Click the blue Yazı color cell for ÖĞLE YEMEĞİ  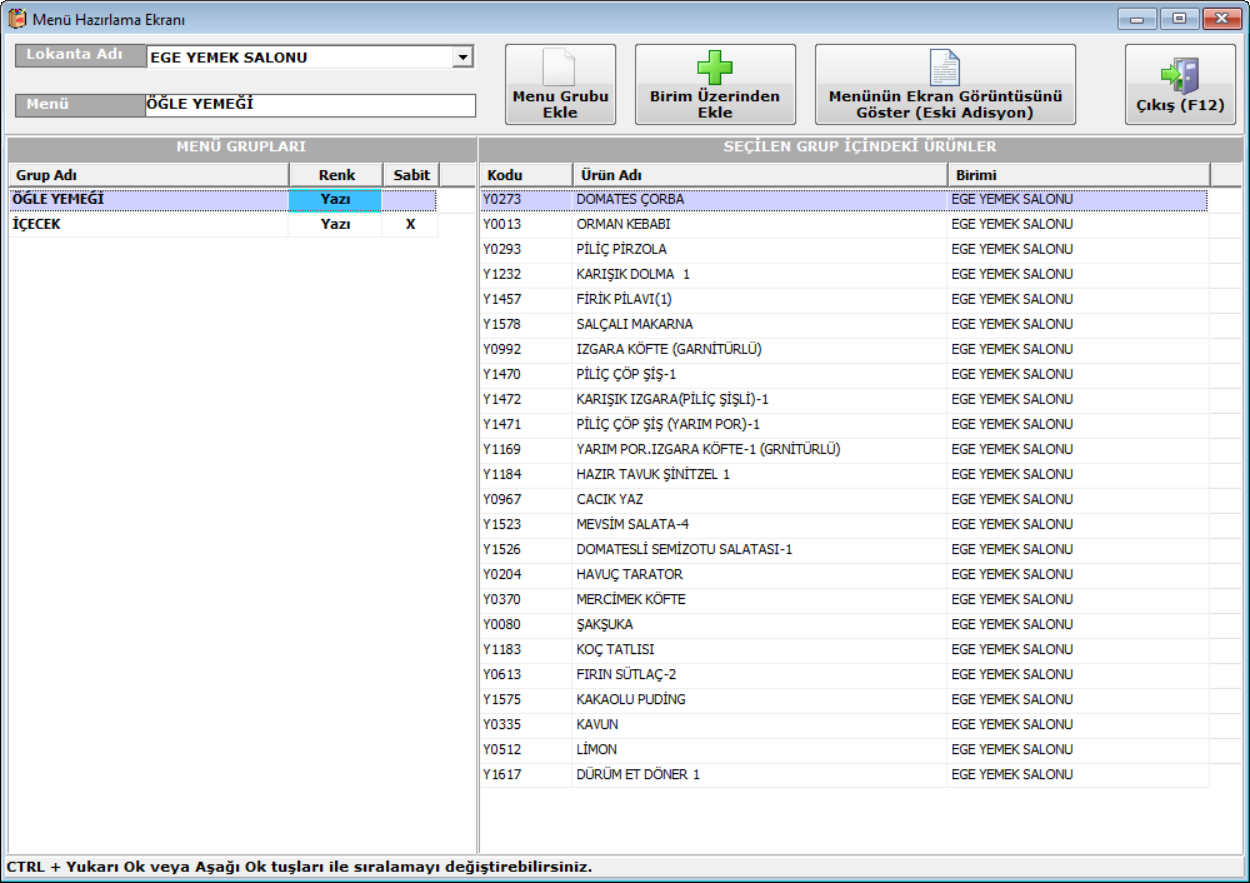[335, 200]
